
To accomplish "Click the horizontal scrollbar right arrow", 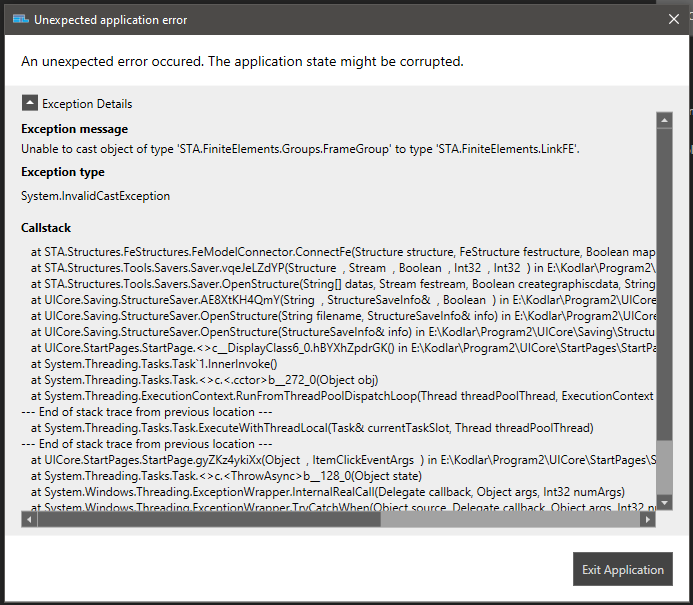I will point(647,519).
